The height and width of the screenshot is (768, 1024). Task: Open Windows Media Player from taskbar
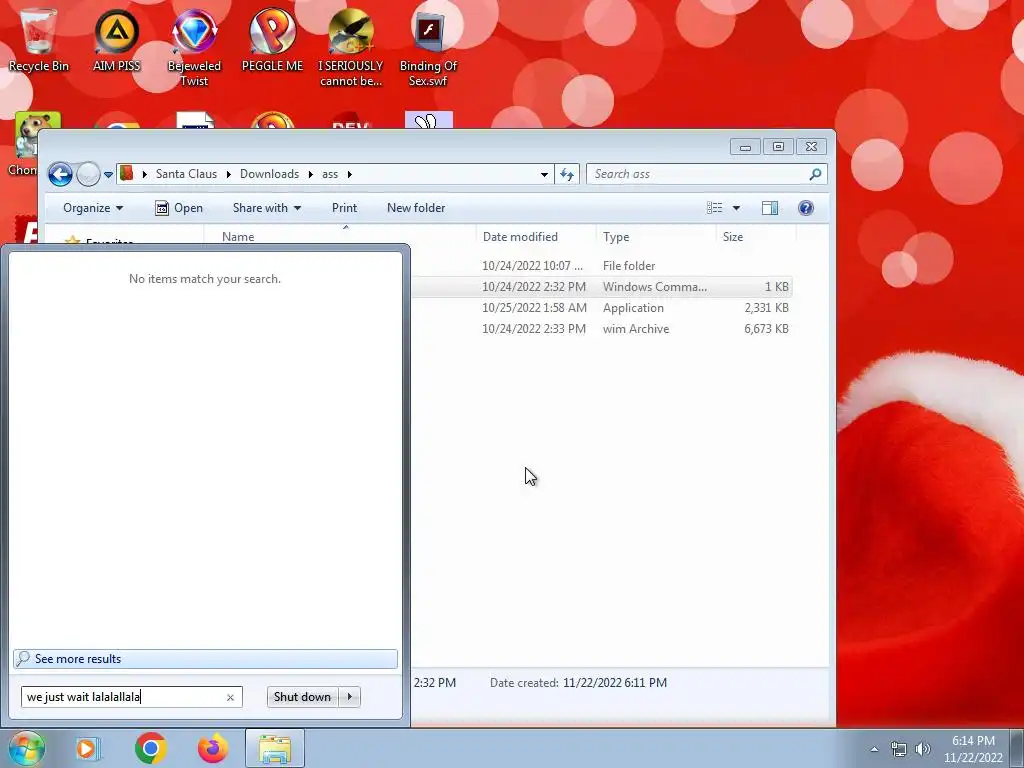[x=88, y=748]
